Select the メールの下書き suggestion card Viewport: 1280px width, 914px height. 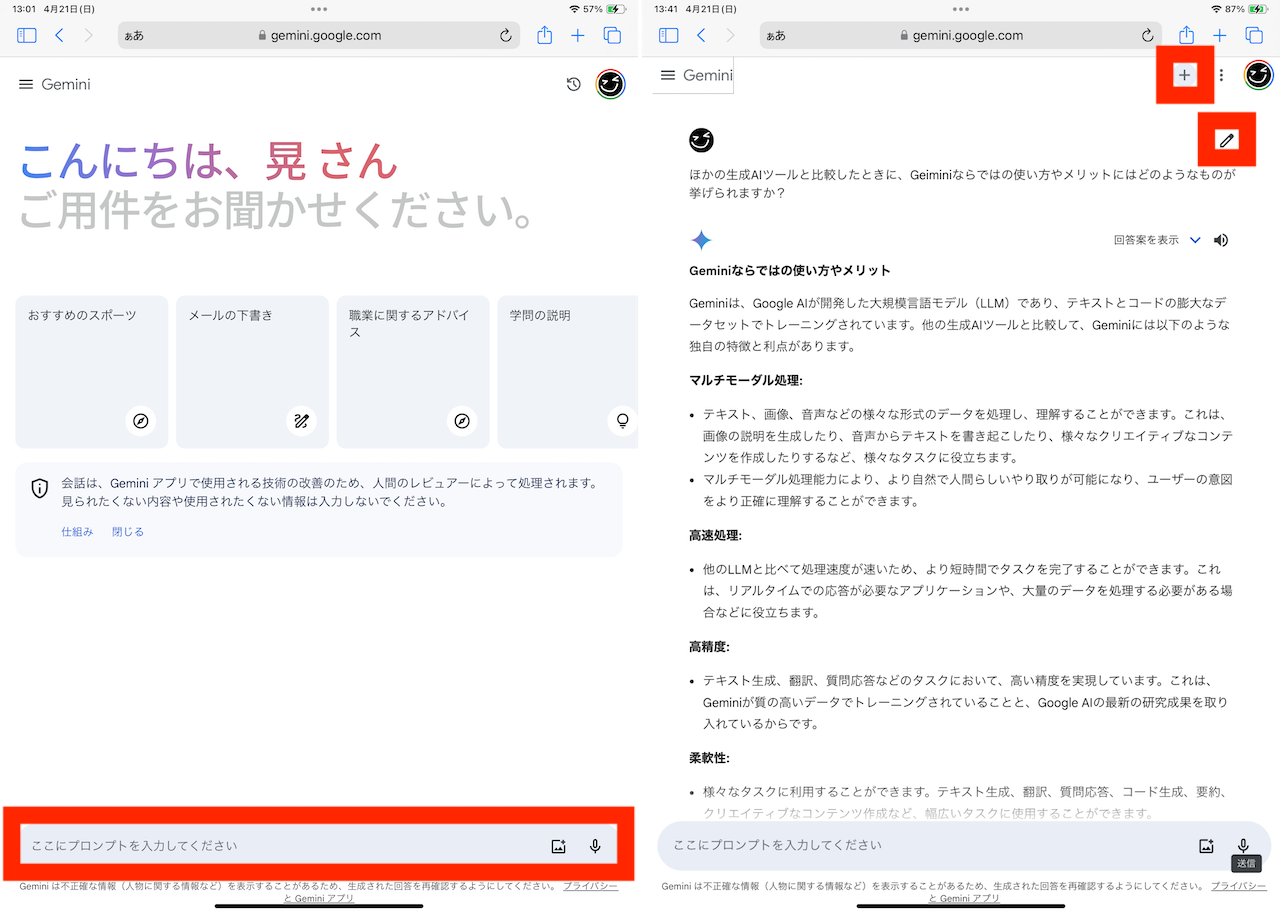click(252, 372)
